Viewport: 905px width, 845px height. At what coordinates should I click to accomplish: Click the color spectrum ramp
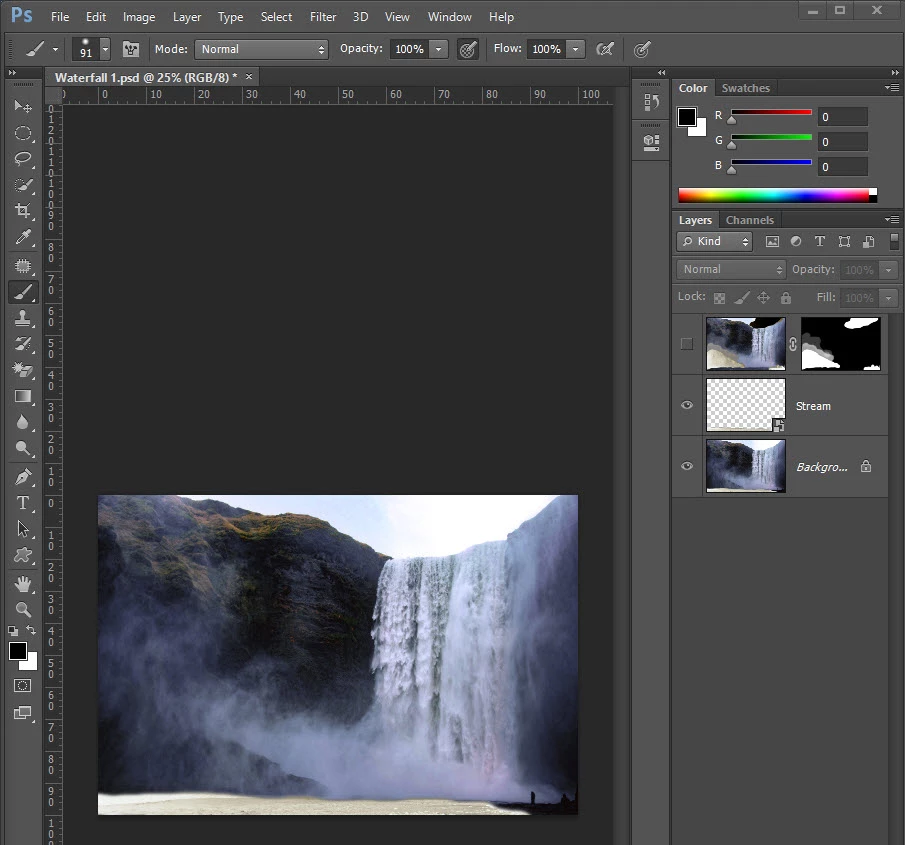(773, 196)
